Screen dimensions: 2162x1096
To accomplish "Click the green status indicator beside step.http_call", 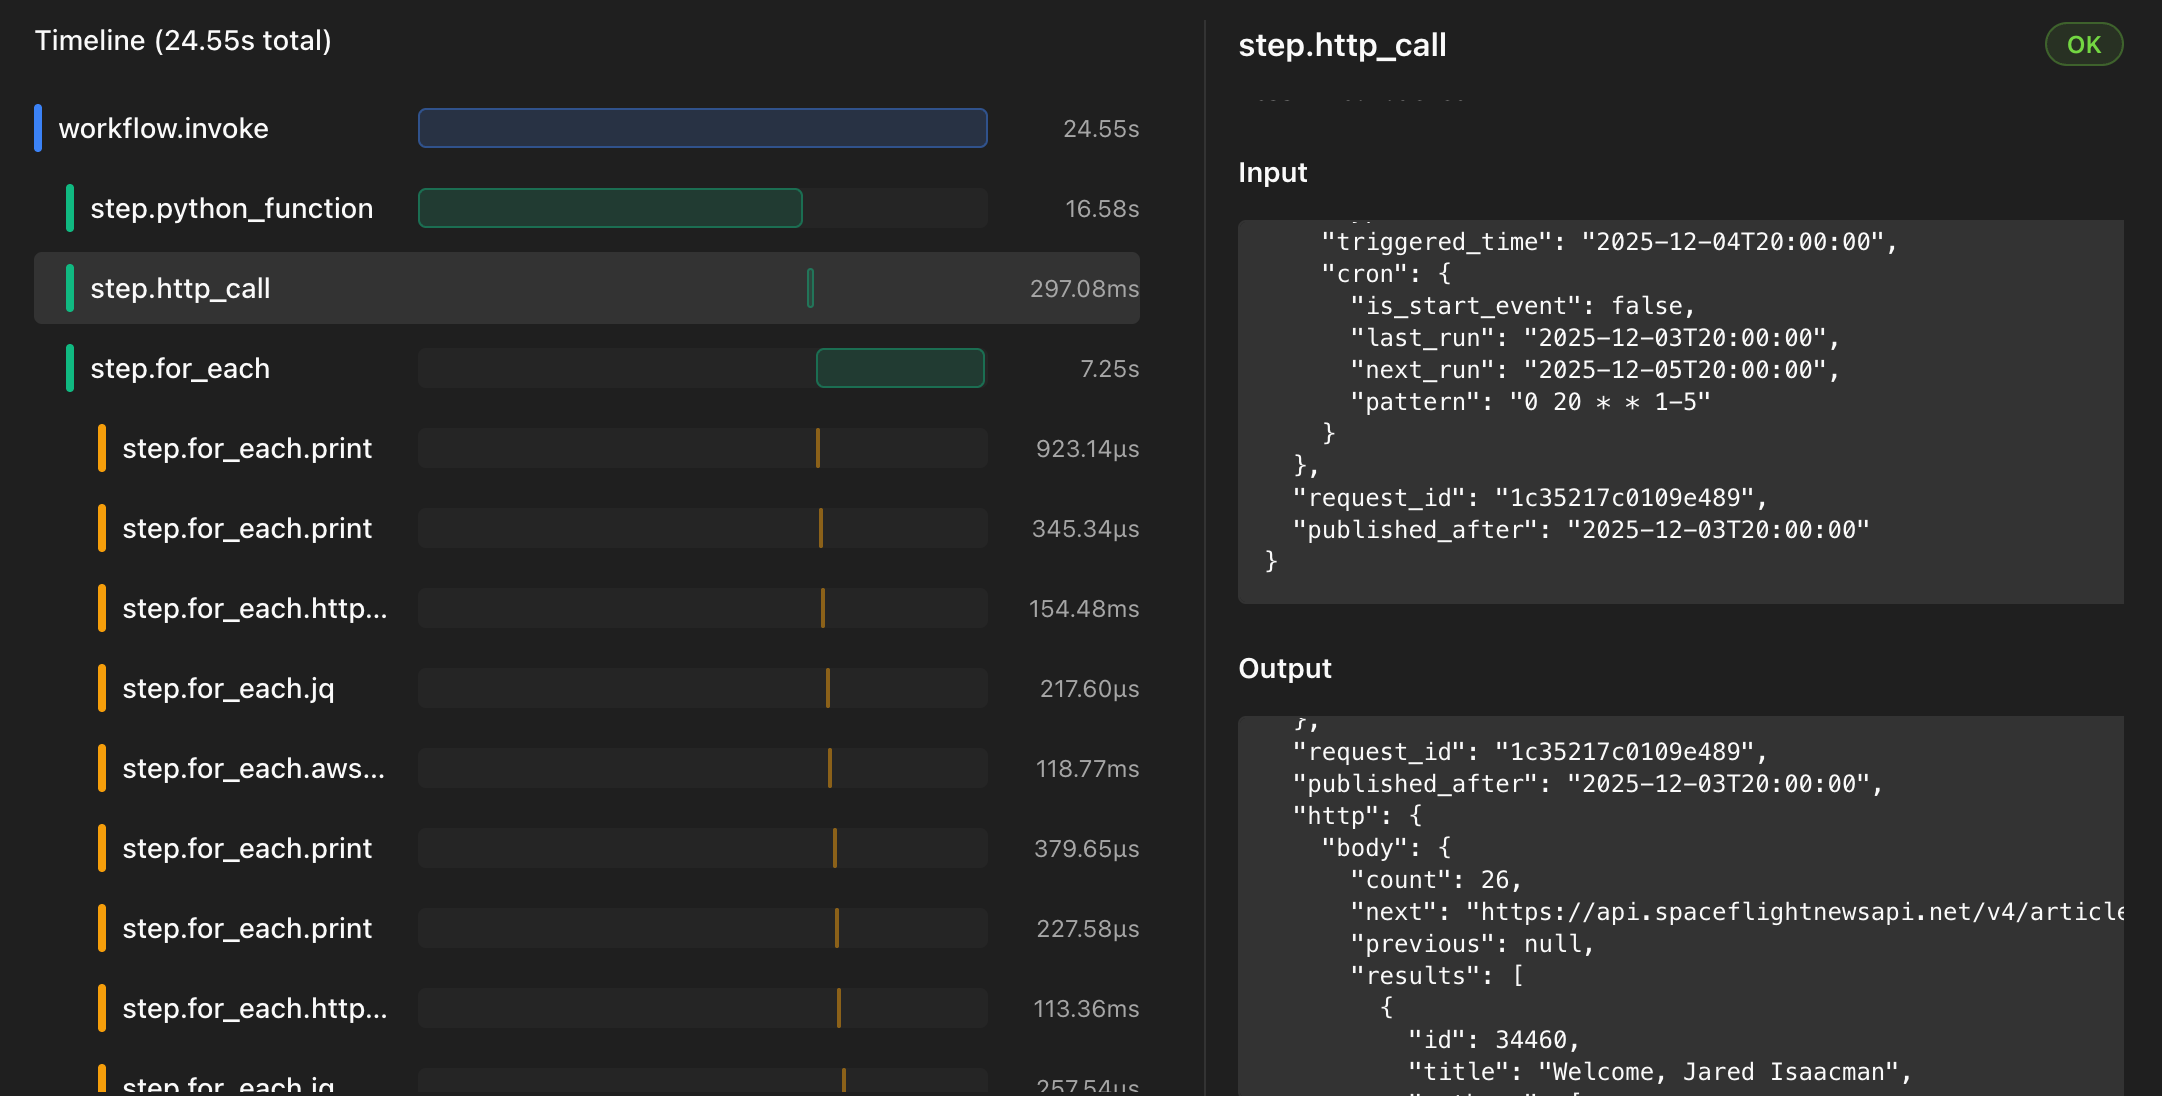I will (x=68, y=288).
